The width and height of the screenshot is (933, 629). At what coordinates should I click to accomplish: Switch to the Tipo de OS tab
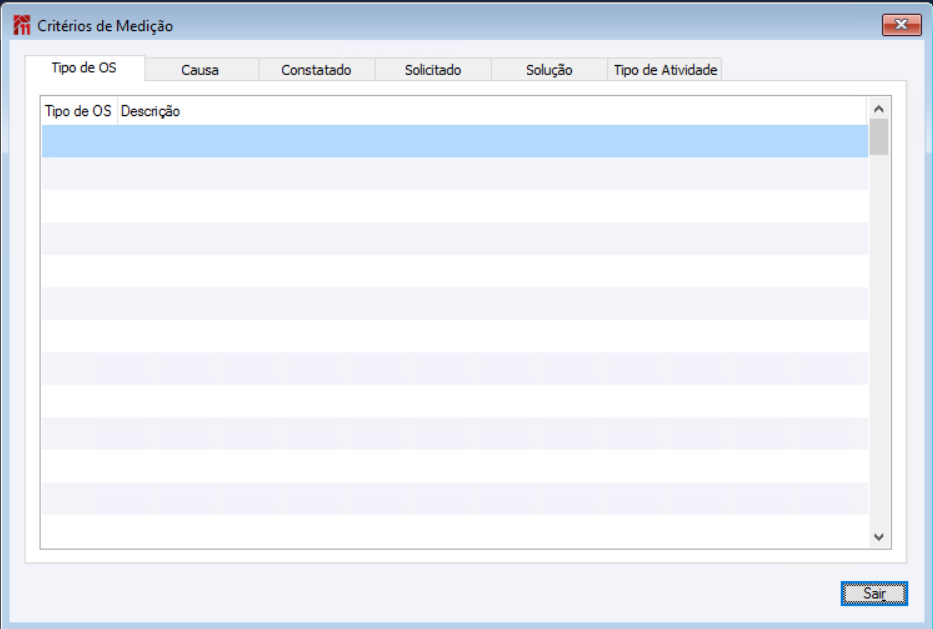pyautogui.click(x=84, y=68)
